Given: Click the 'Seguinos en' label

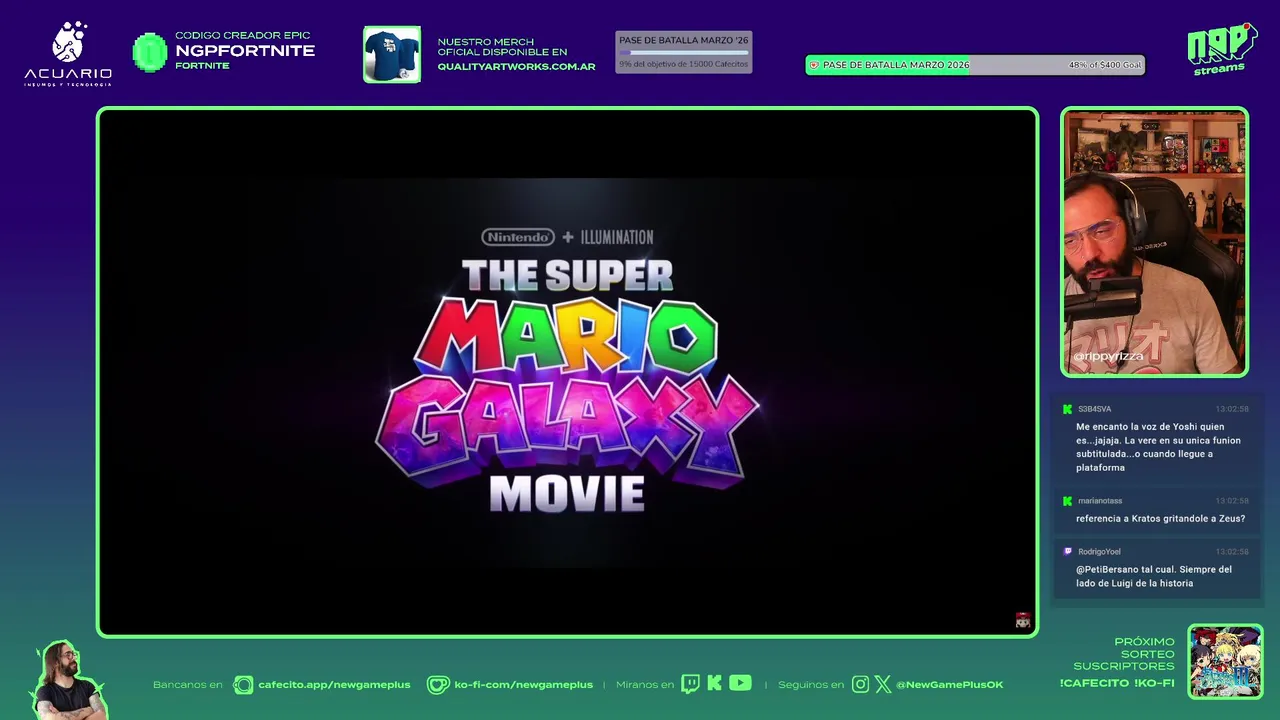Looking at the screenshot, I should point(811,685).
